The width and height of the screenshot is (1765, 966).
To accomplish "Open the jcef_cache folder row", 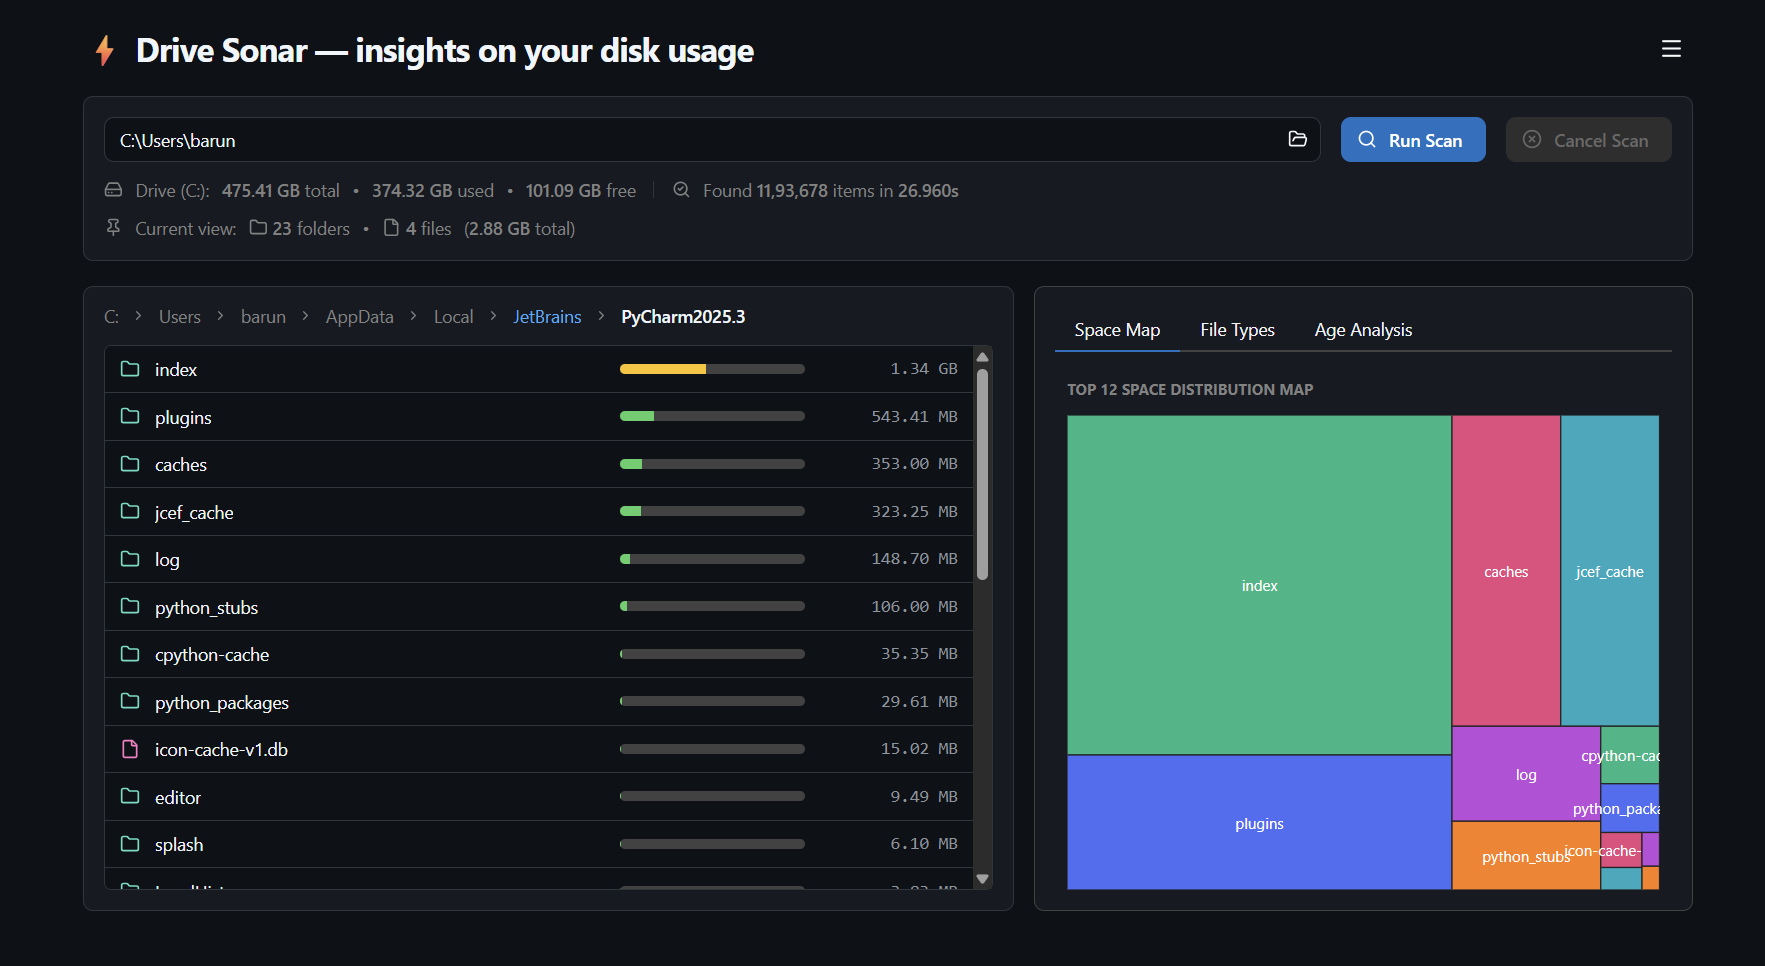I will 539,511.
